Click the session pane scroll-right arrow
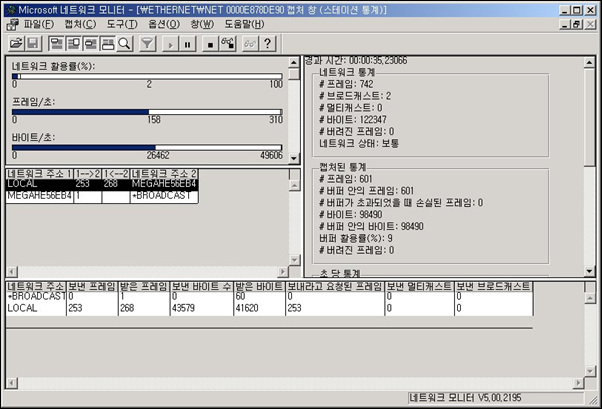 tap(283, 272)
